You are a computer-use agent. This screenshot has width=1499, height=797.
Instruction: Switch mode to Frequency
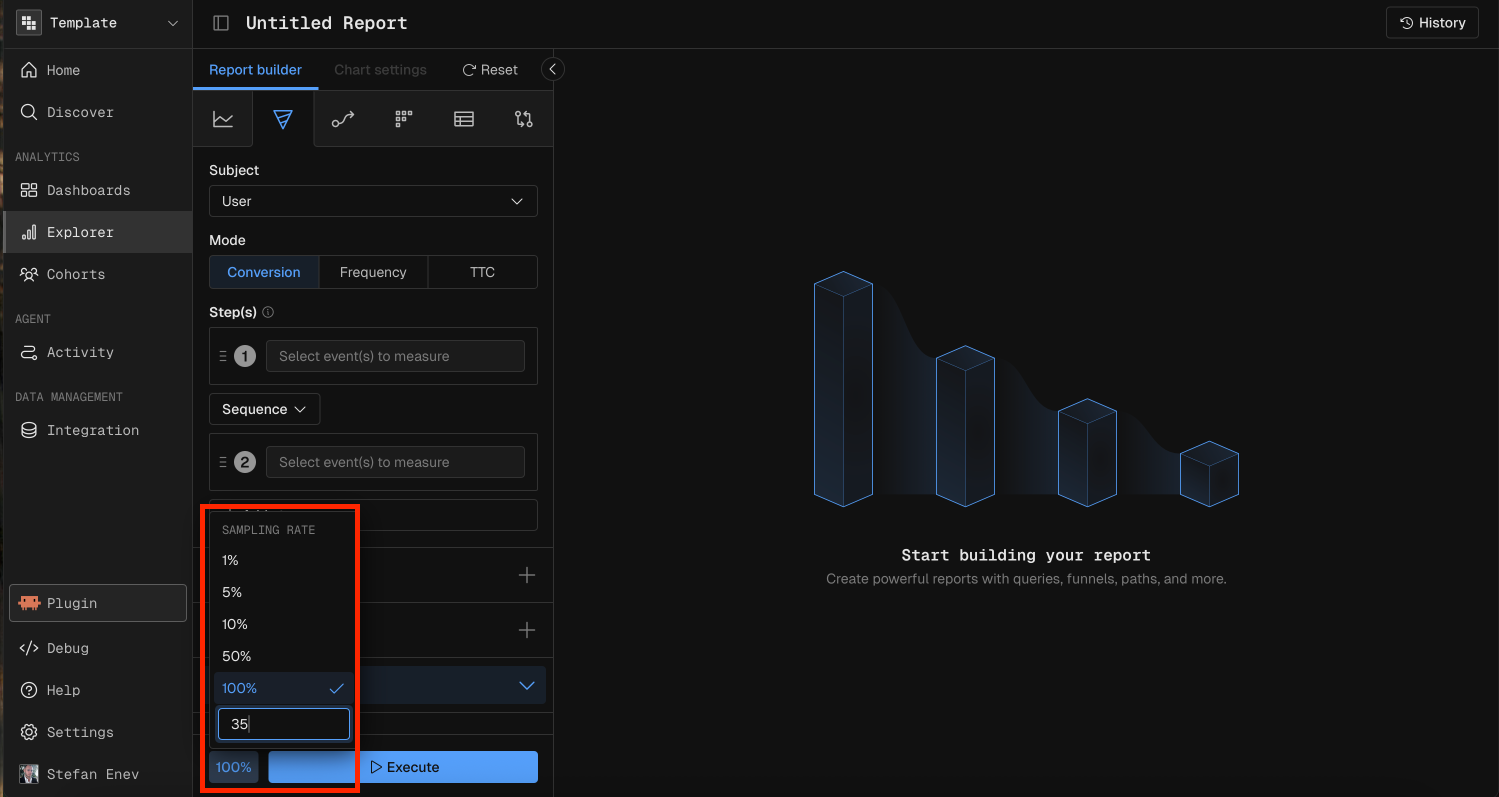tap(373, 272)
